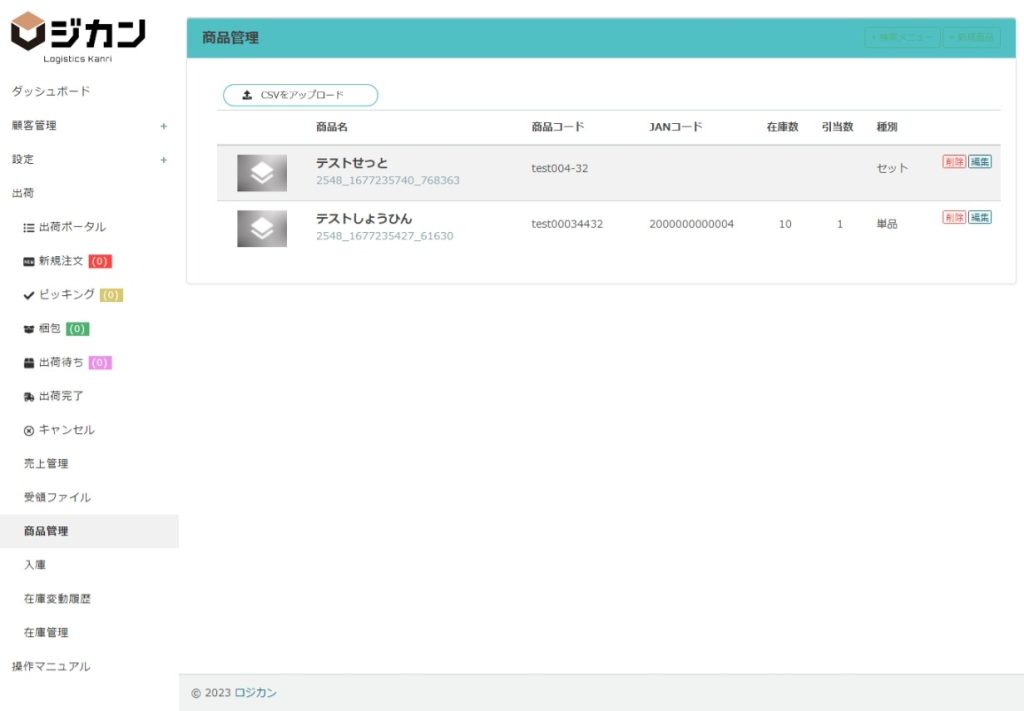Expand the 設定 menu plus sign
The image size is (1024, 711).
(164, 160)
